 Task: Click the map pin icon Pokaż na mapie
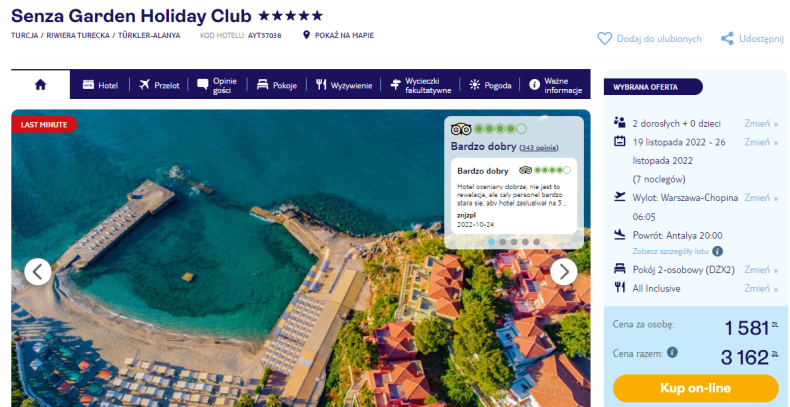tap(306, 35)
